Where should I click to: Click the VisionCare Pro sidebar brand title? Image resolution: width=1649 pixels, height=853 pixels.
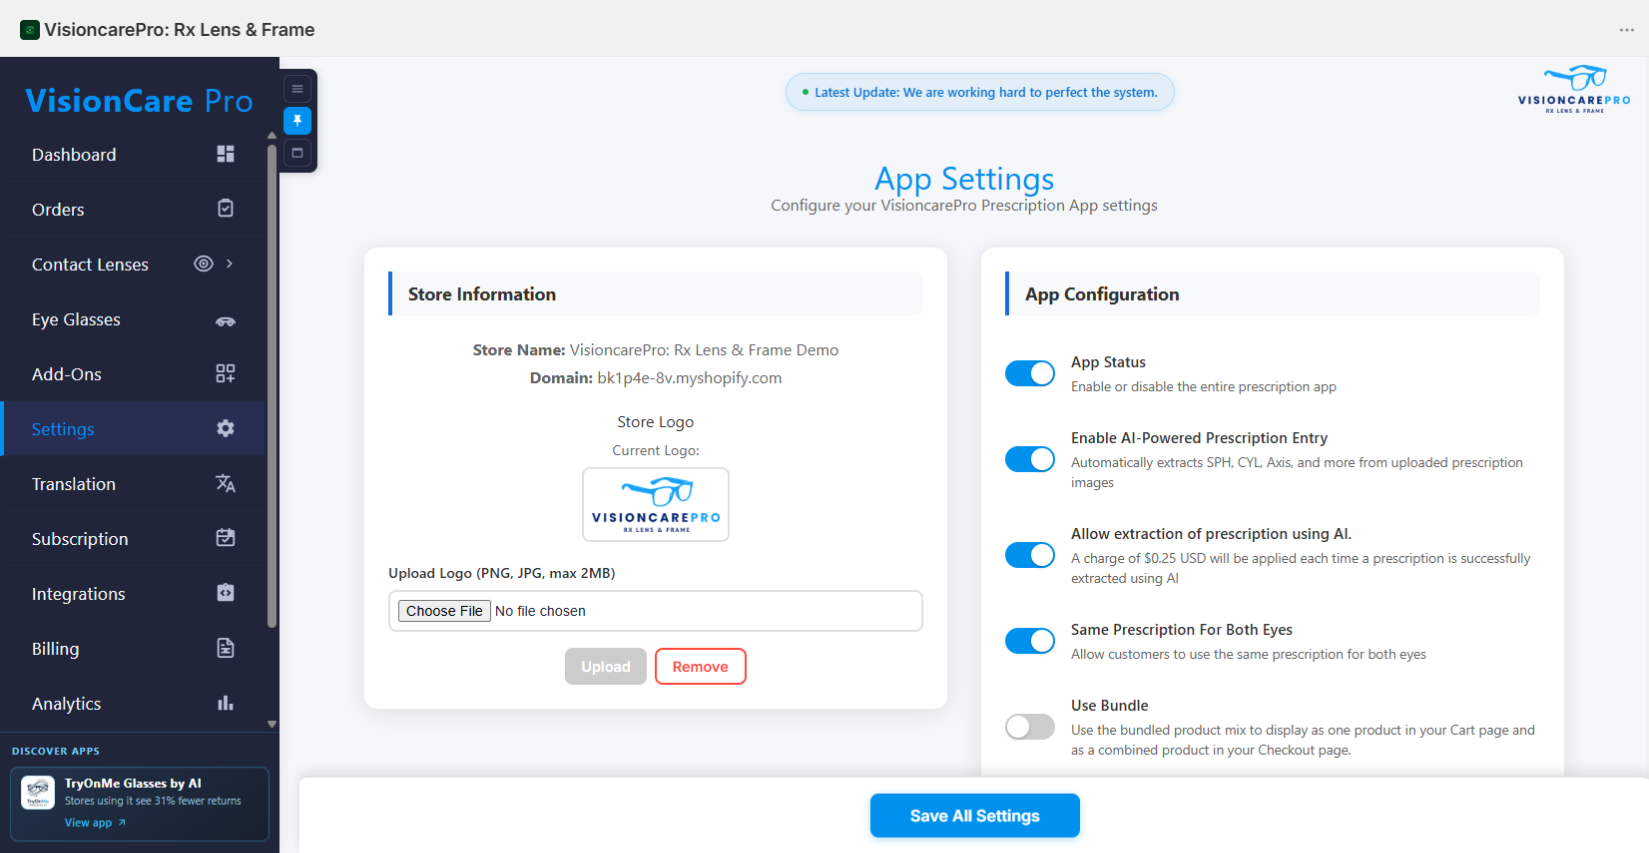point(139,101)
